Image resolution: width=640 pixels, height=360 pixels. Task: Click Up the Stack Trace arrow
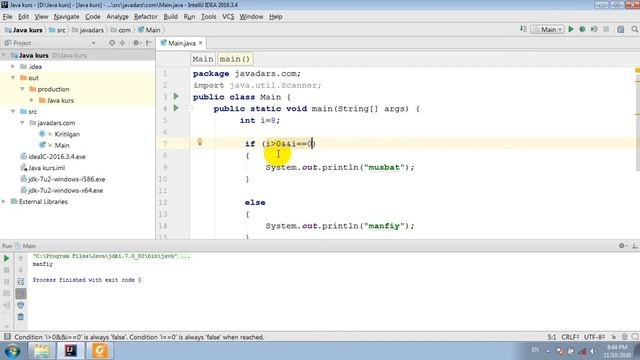(x=20, y=259)
